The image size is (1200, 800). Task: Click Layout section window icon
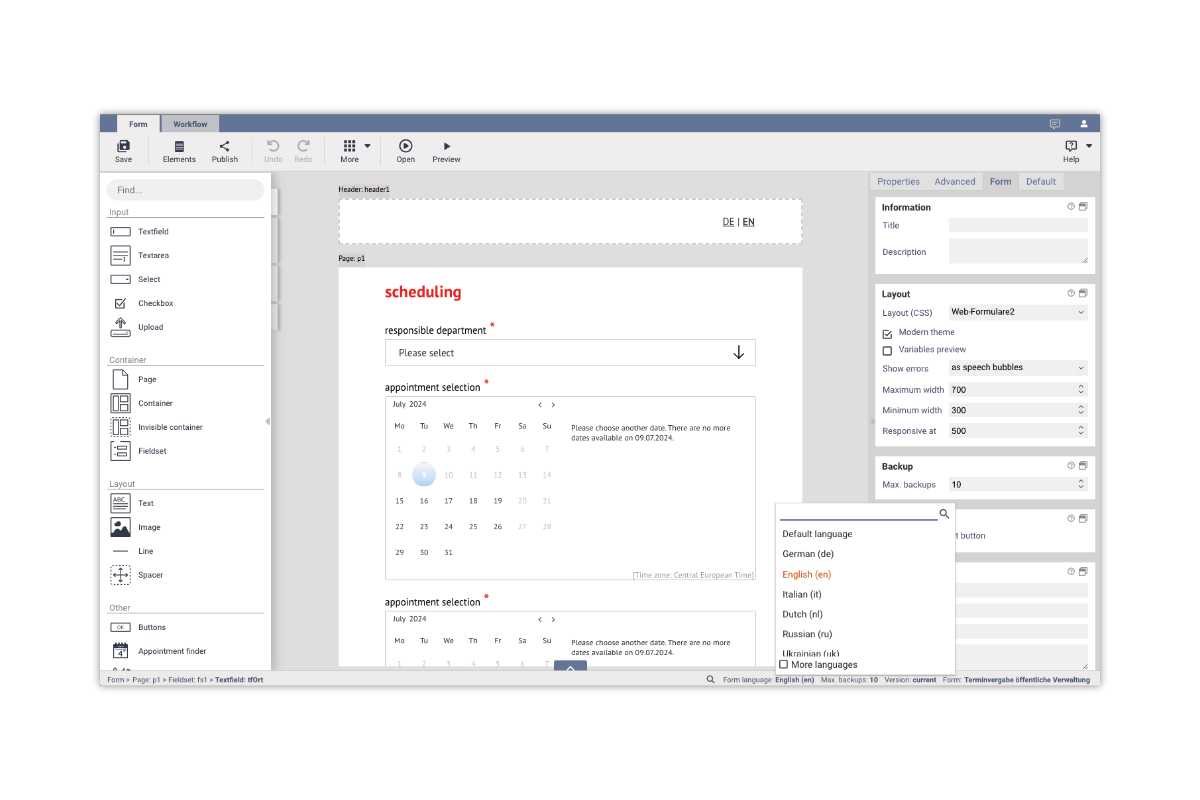click(1083, 294)
